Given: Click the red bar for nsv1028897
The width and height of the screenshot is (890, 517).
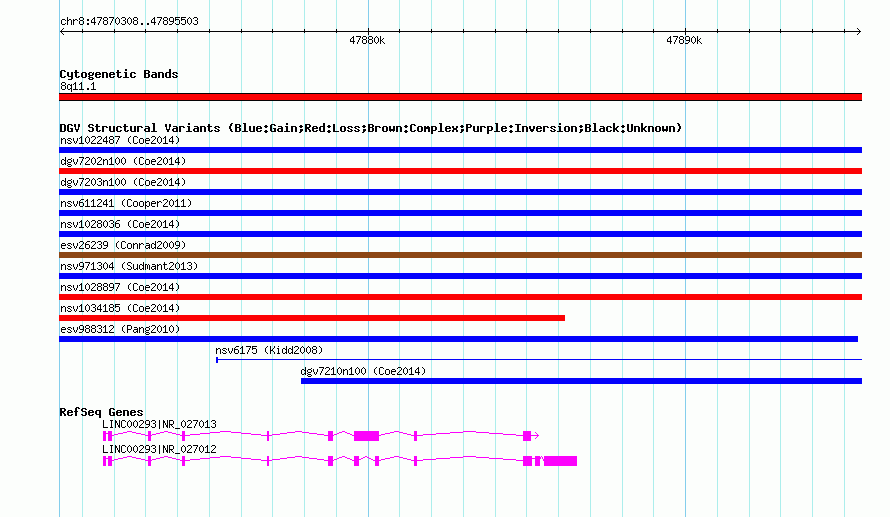Looking at the screenshot, I should (460, 297).
